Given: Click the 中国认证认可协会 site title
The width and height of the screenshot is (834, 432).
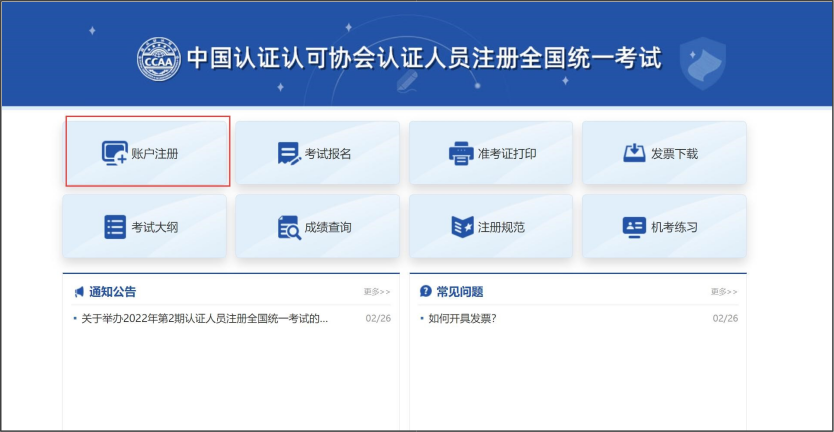Looking at the screenshot, I should click(x=424, y=59).
